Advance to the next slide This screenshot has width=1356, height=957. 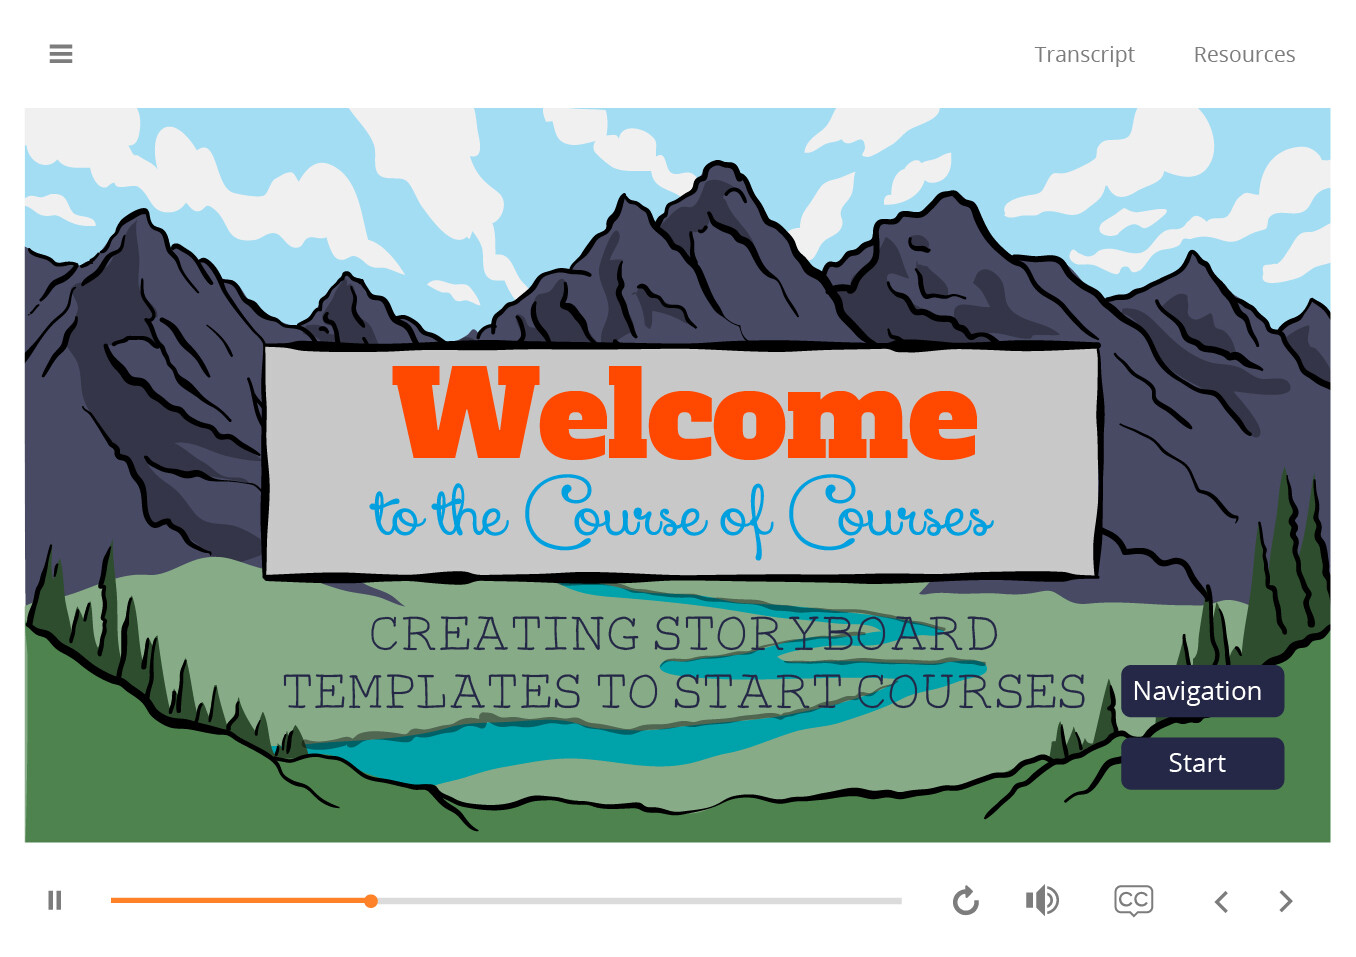[1286, 902]
